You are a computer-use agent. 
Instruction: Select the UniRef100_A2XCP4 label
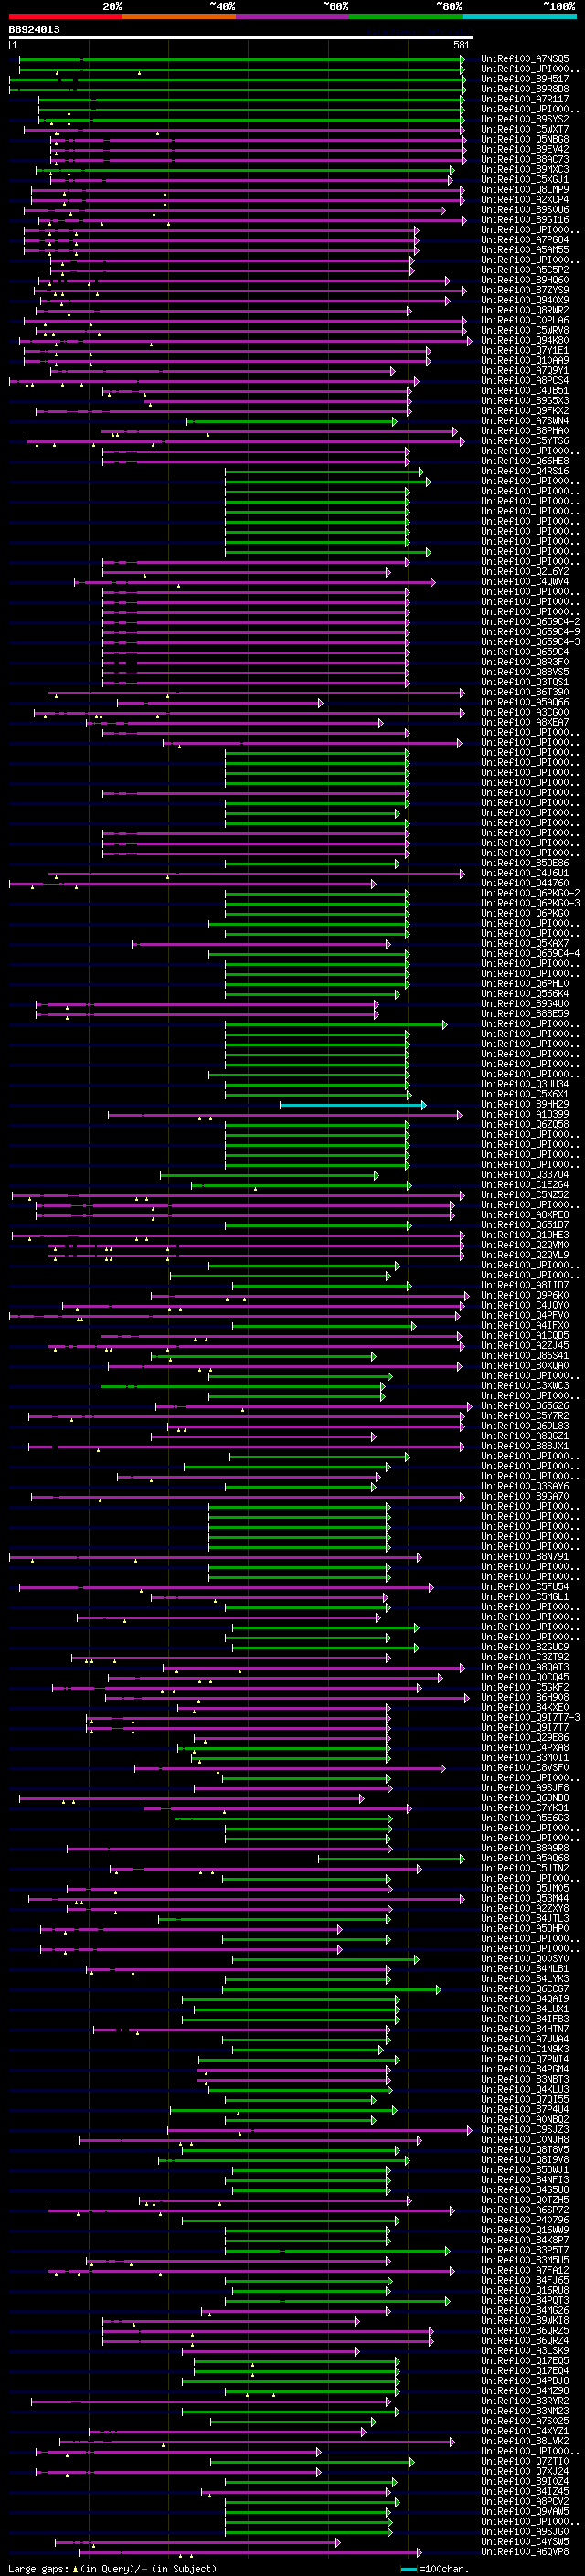click(x=525, y=199)
